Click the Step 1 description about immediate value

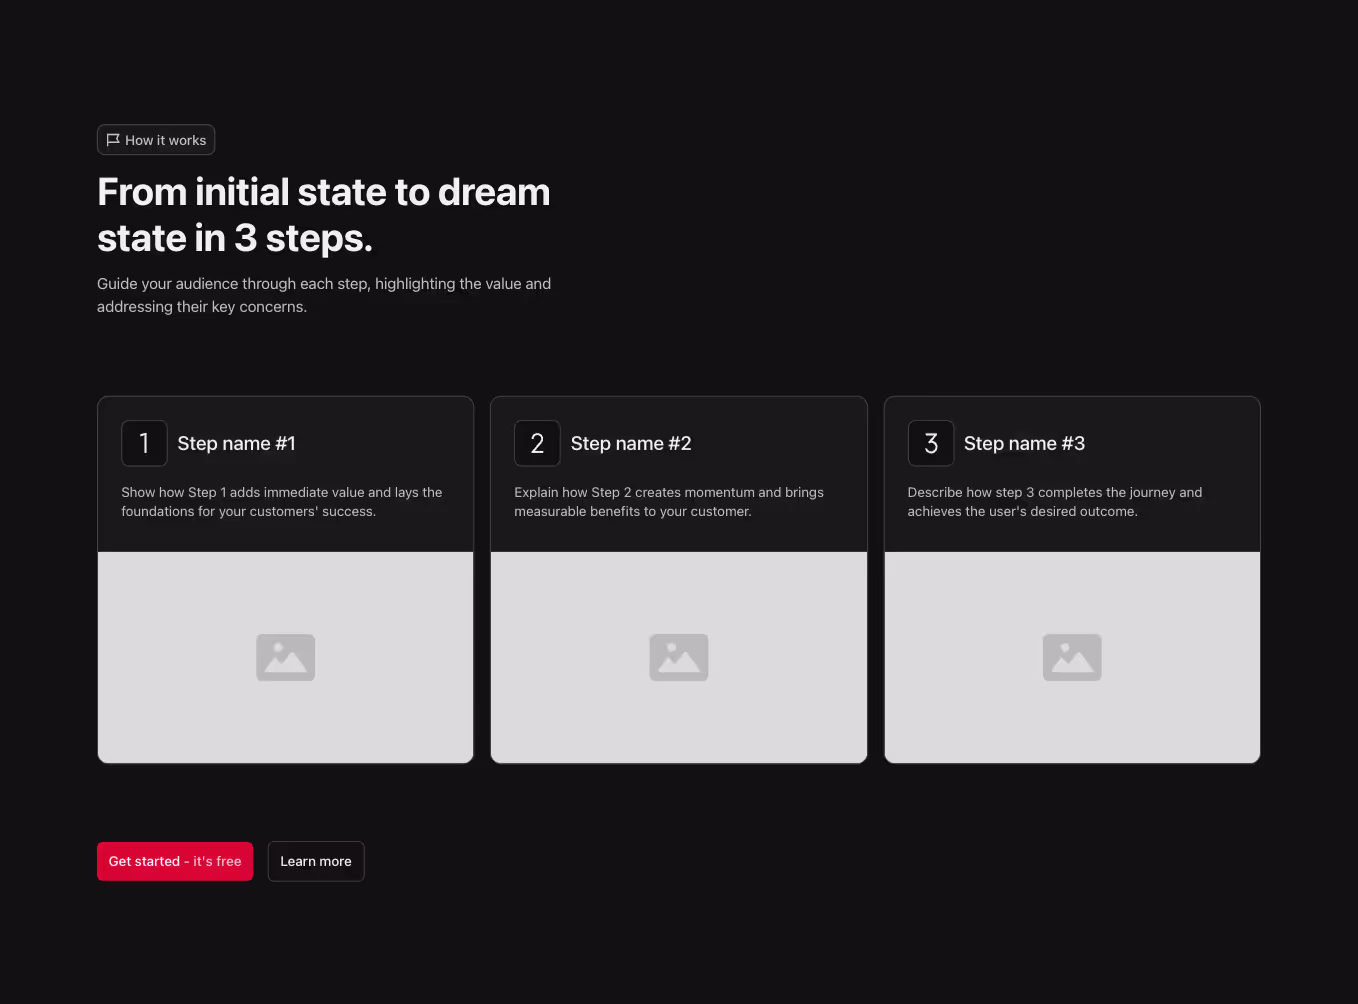pyautogui.click(x=282, y=502)
